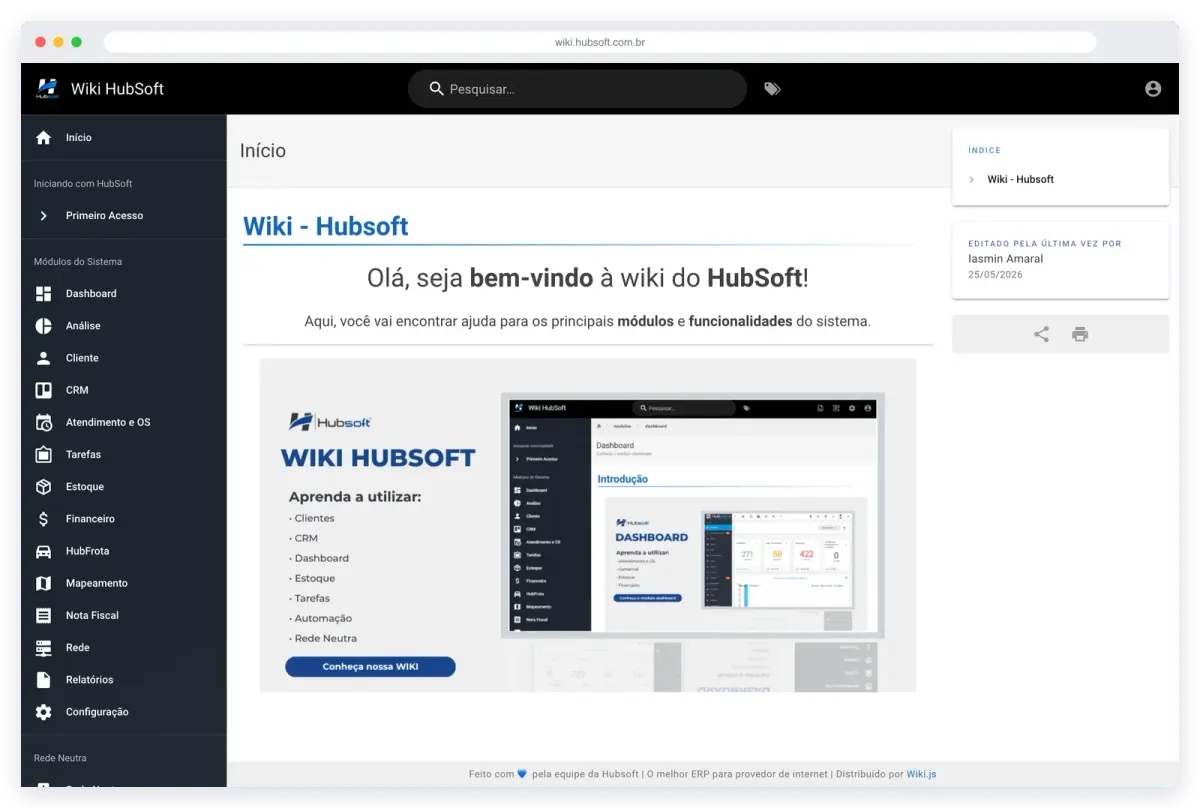Image resolution: width=1200 pixels, height=808 pixels.
Task: Click the Tarefas icon
Action: (43, 454)
